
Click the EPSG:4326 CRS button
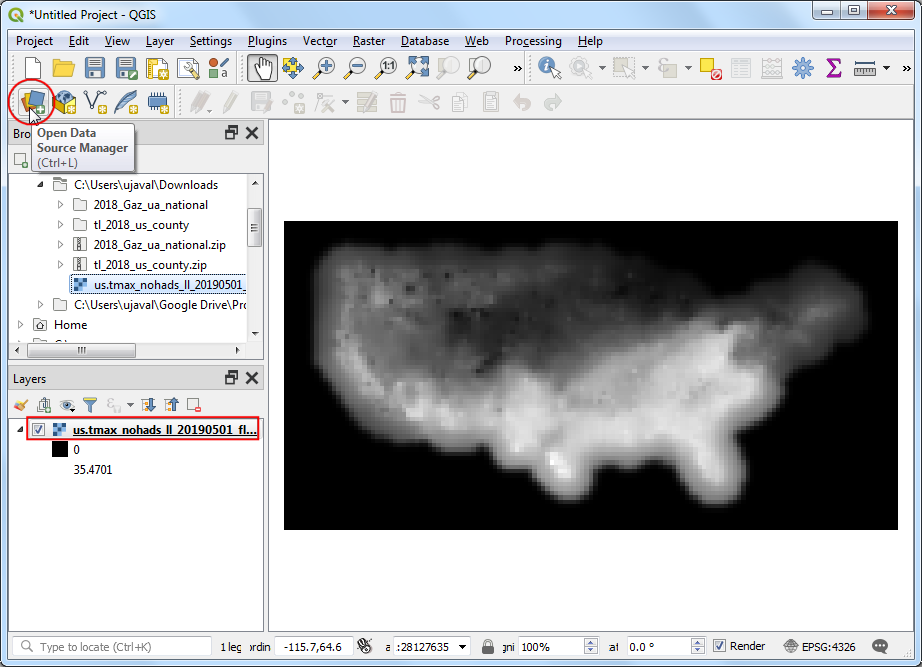coord(819,646)
